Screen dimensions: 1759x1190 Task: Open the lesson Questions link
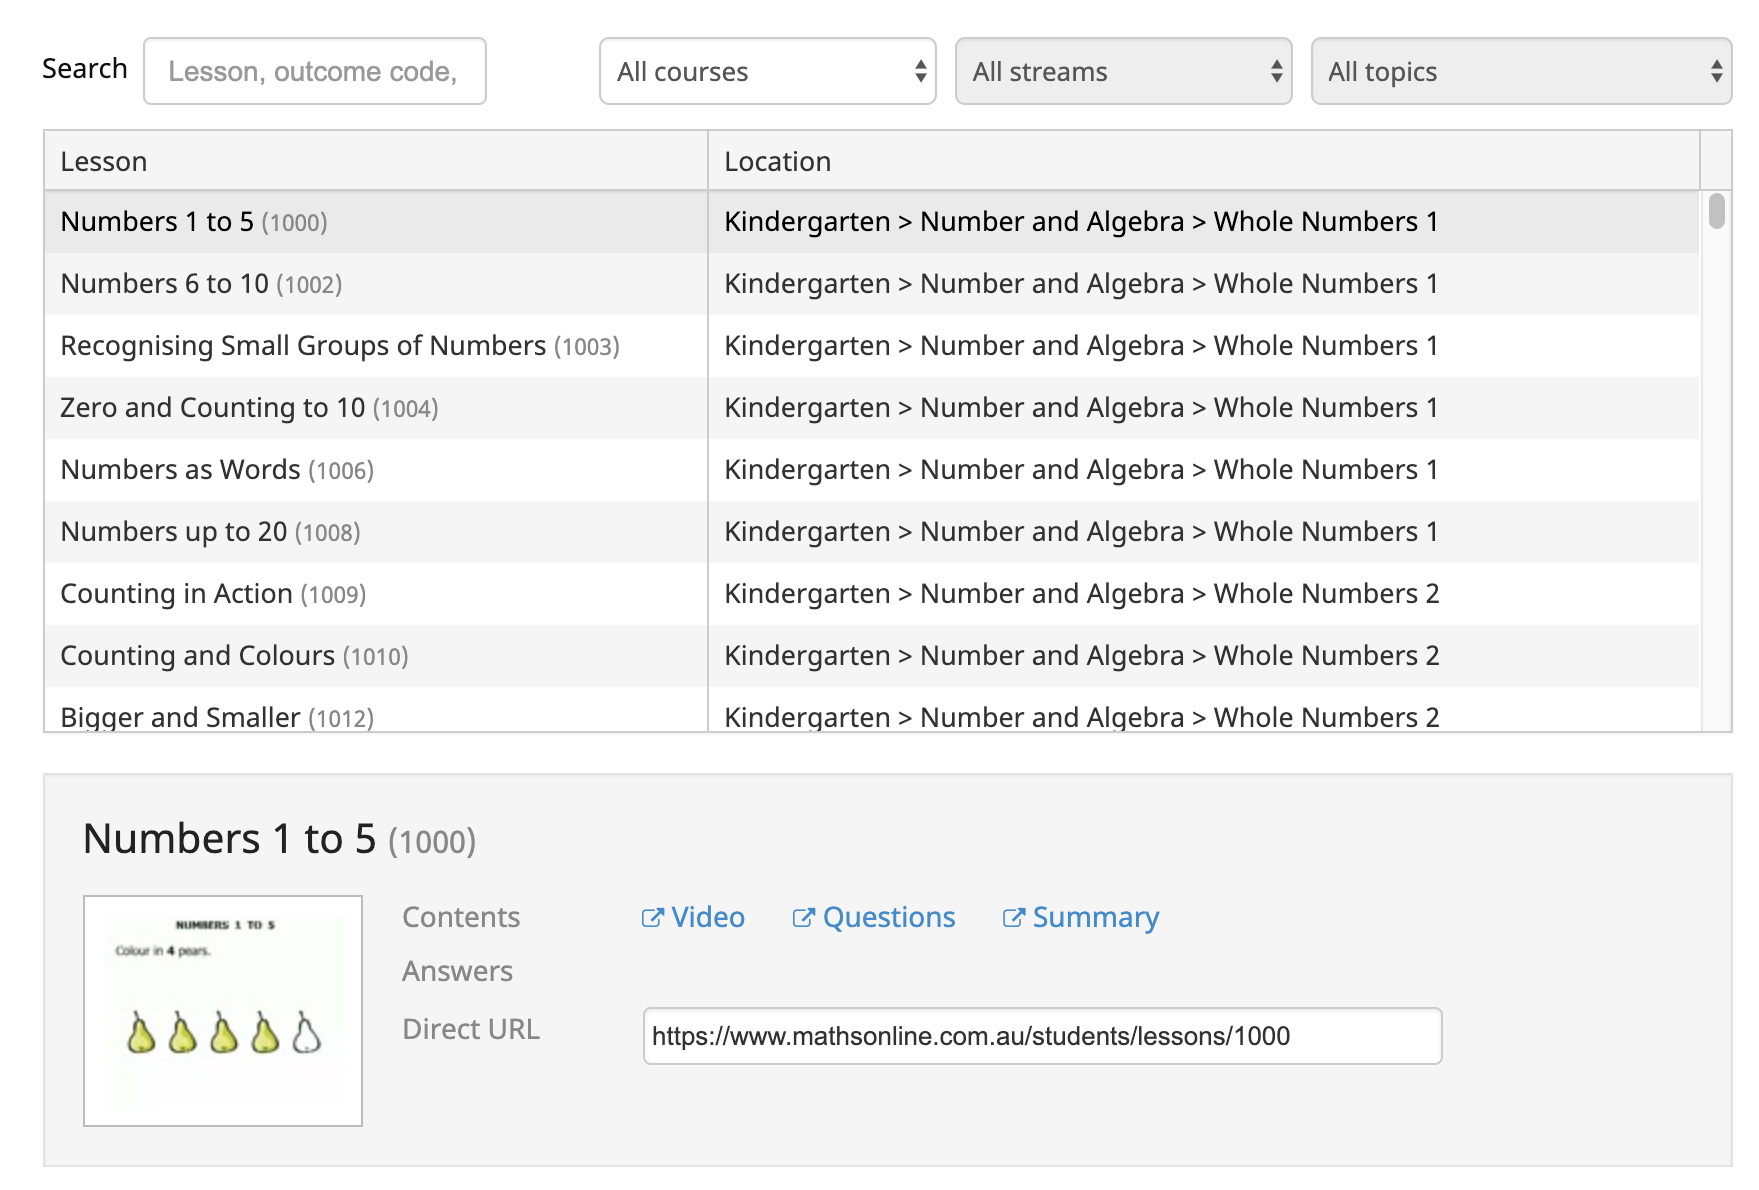[x=887, y=917]
